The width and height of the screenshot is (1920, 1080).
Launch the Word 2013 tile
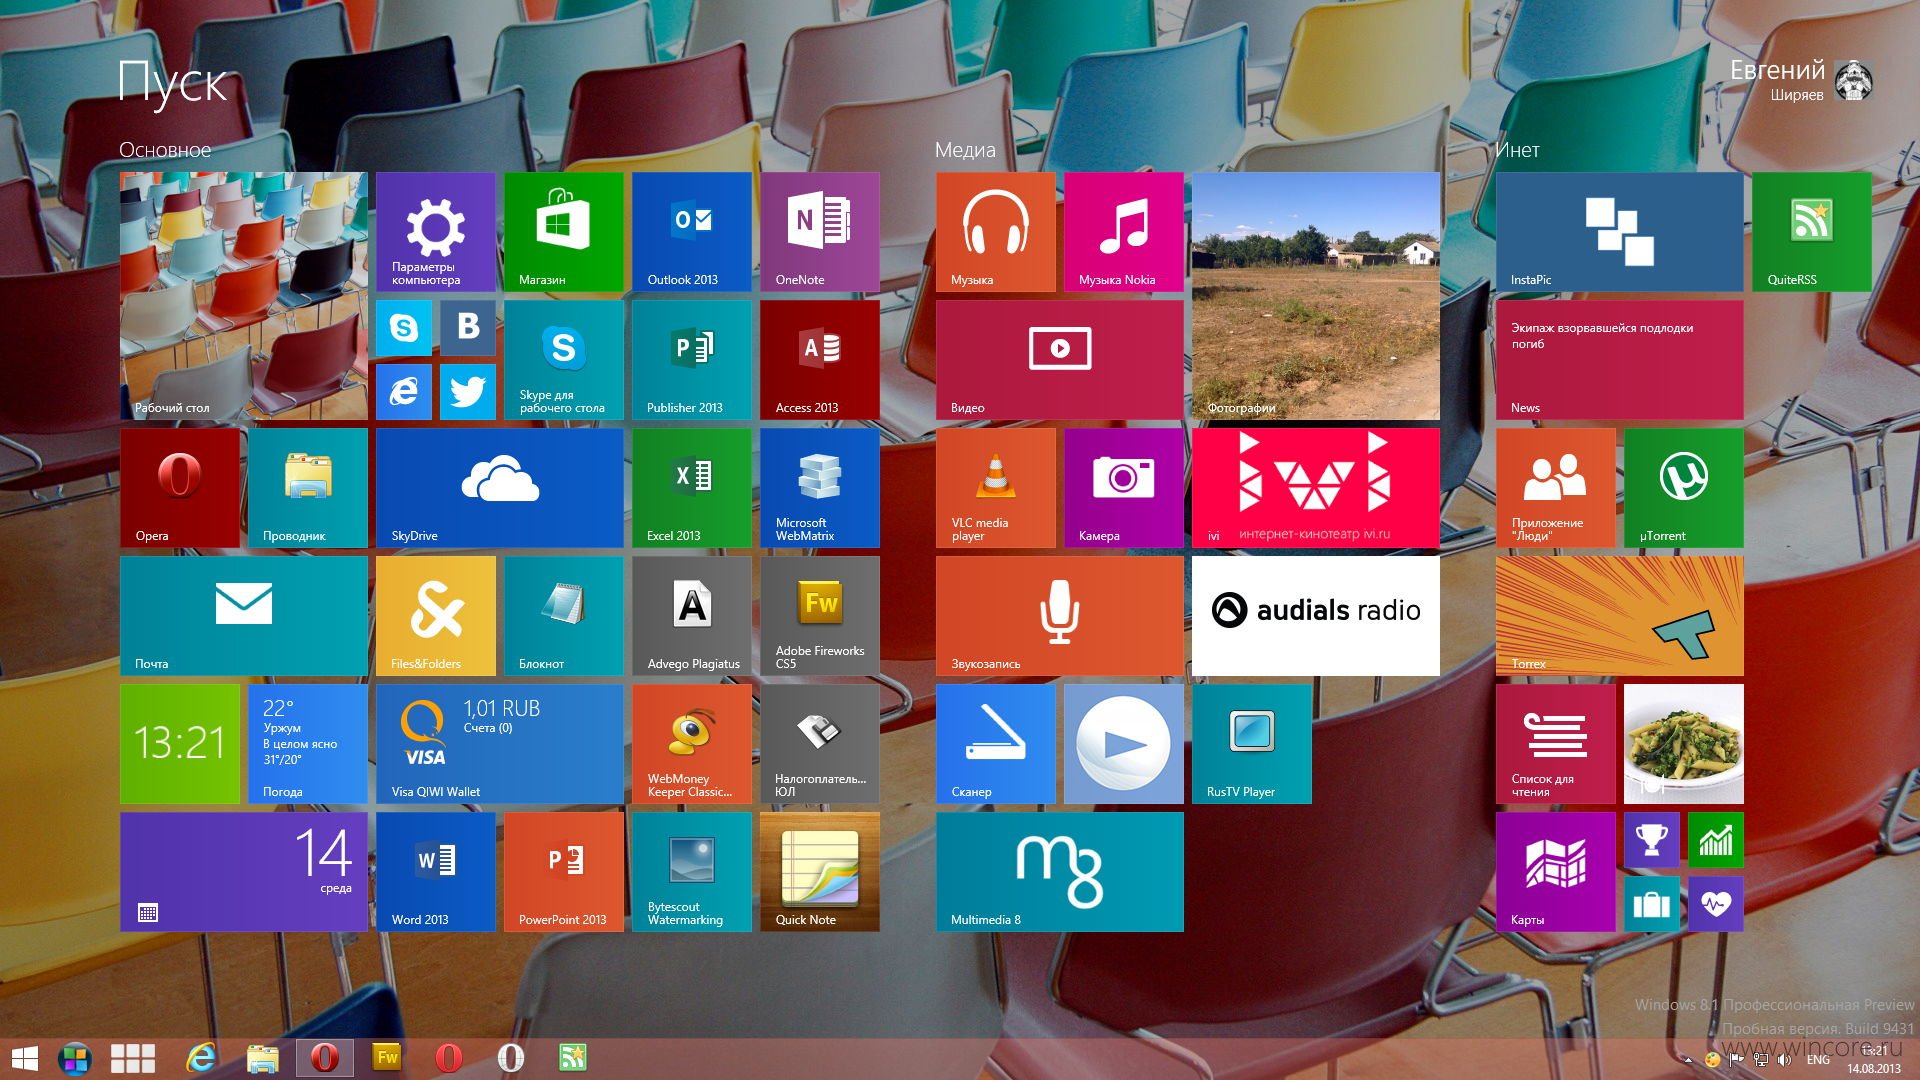[435, 872]
